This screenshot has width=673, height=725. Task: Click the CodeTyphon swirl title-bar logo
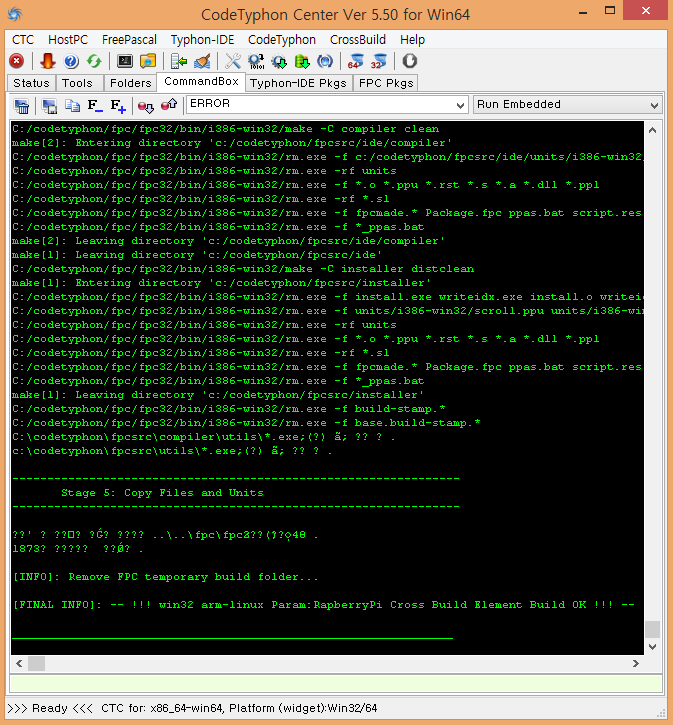[15, 14]
